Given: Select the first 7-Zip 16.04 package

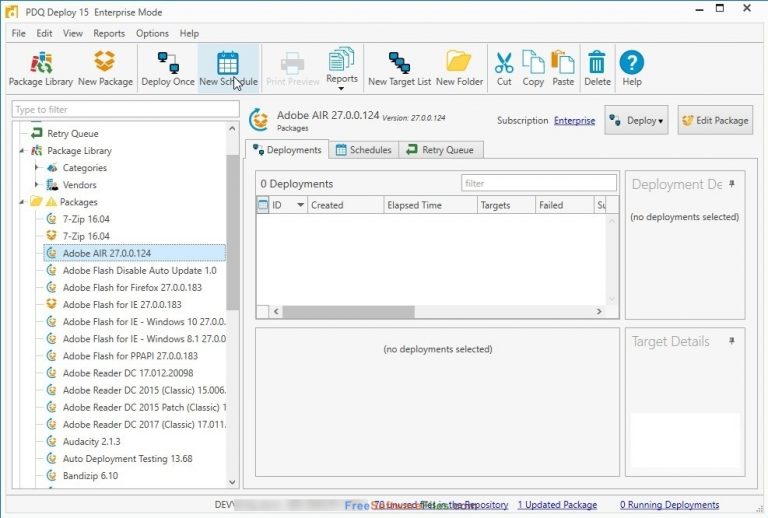Looking at the screenshot, I should (x=86, y=219).
